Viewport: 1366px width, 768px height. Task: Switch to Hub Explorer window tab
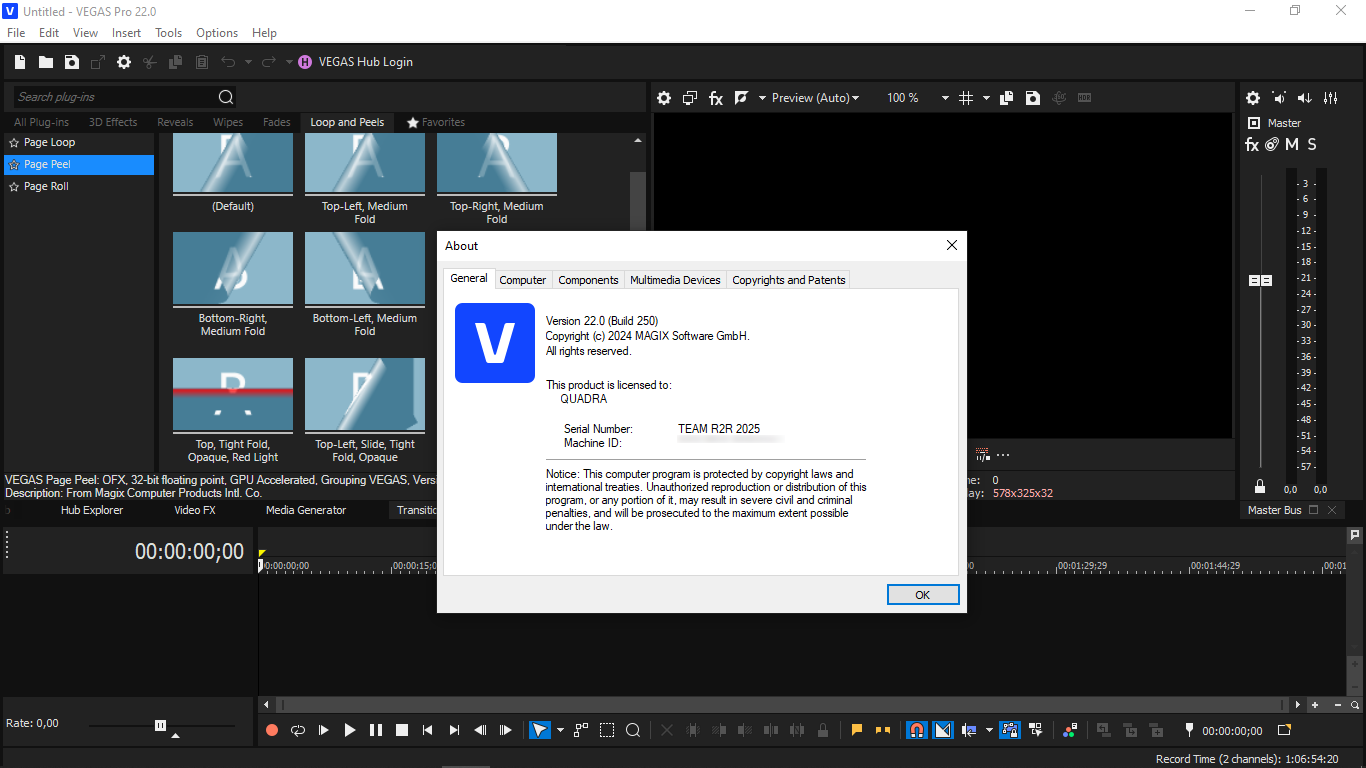(92, 510)
